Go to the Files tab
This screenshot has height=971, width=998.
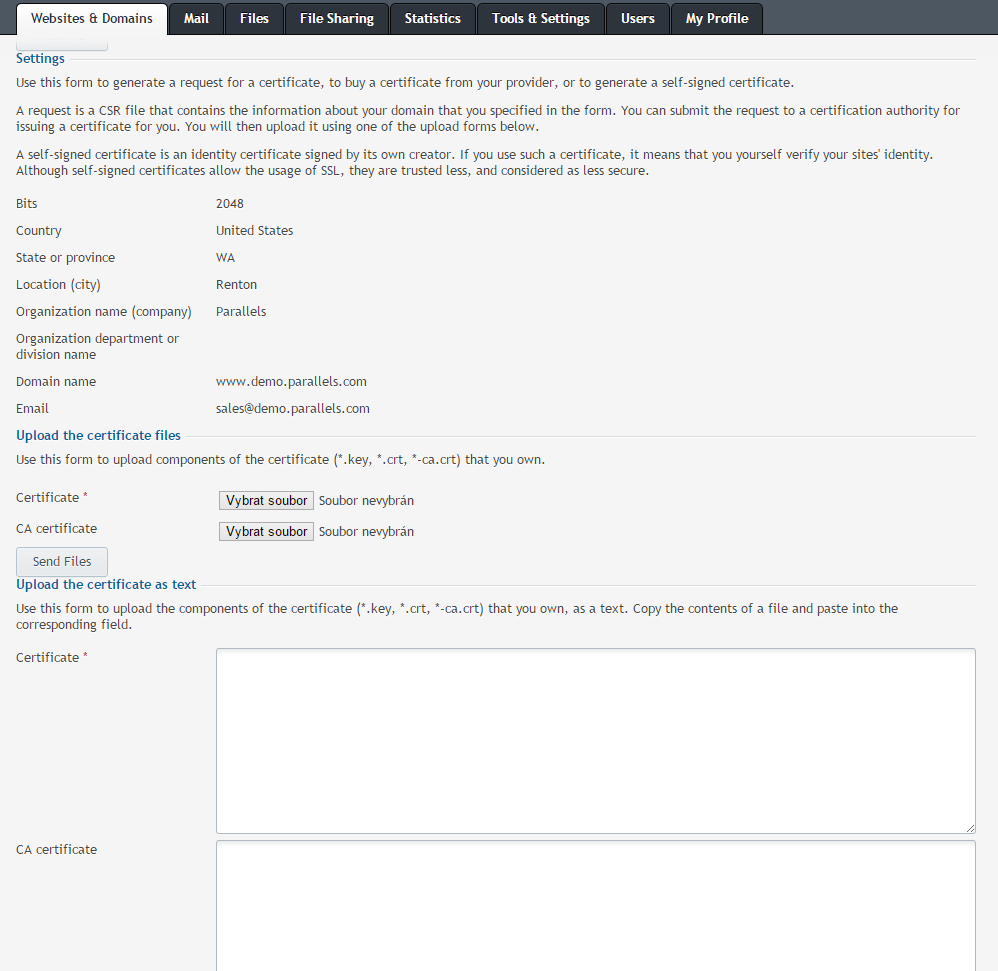pyautogui.click(x=254, y=19)
